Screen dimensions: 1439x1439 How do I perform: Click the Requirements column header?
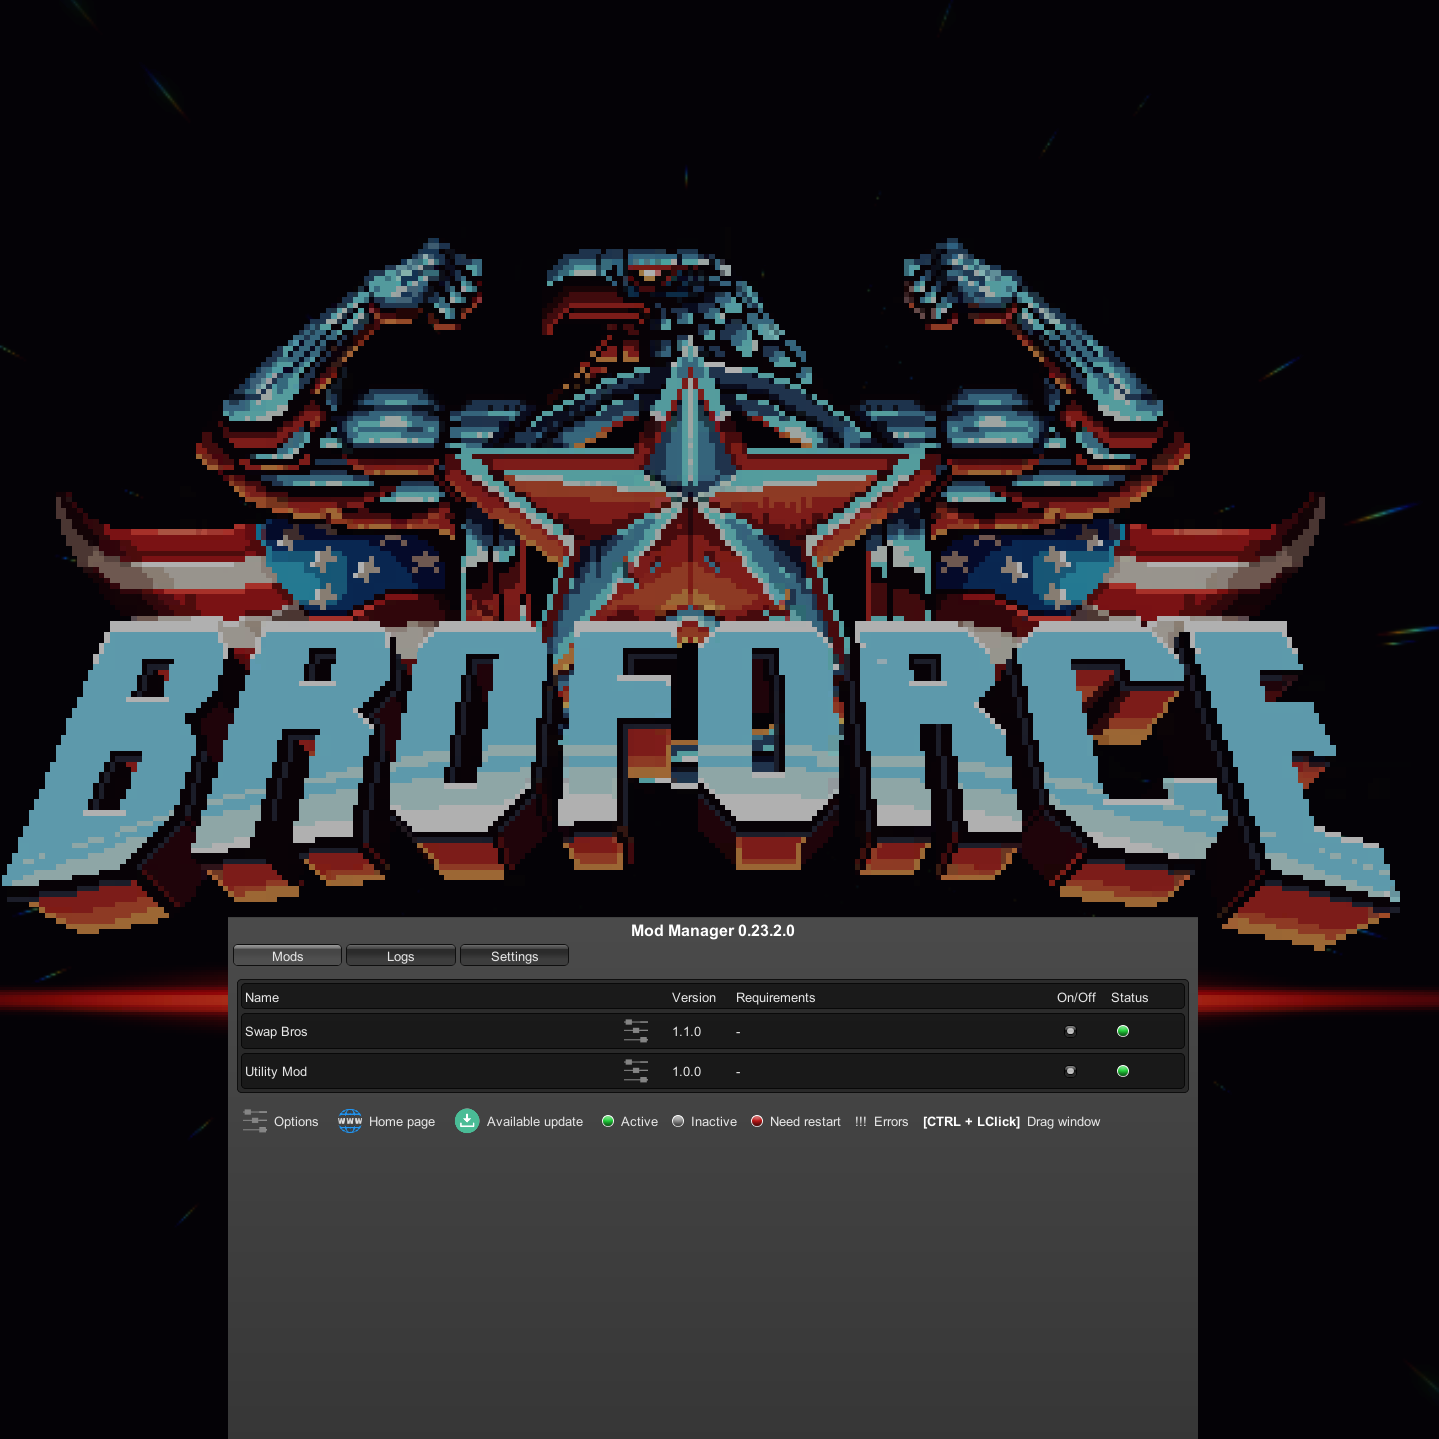tap(775, 998)
